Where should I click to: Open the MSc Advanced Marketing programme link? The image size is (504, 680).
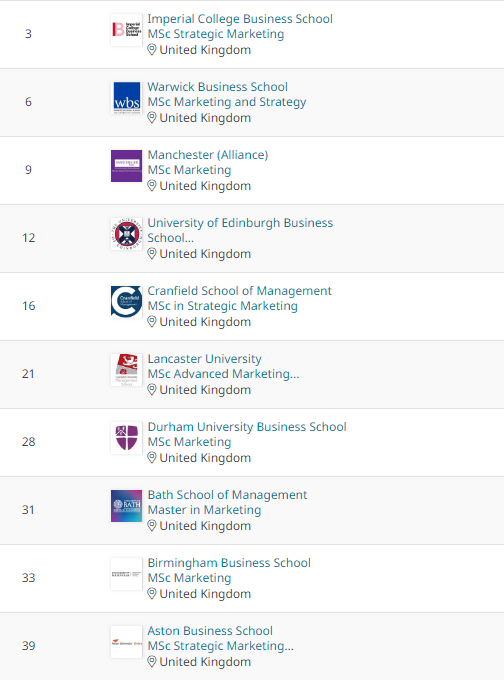click(x=223, y=374)
